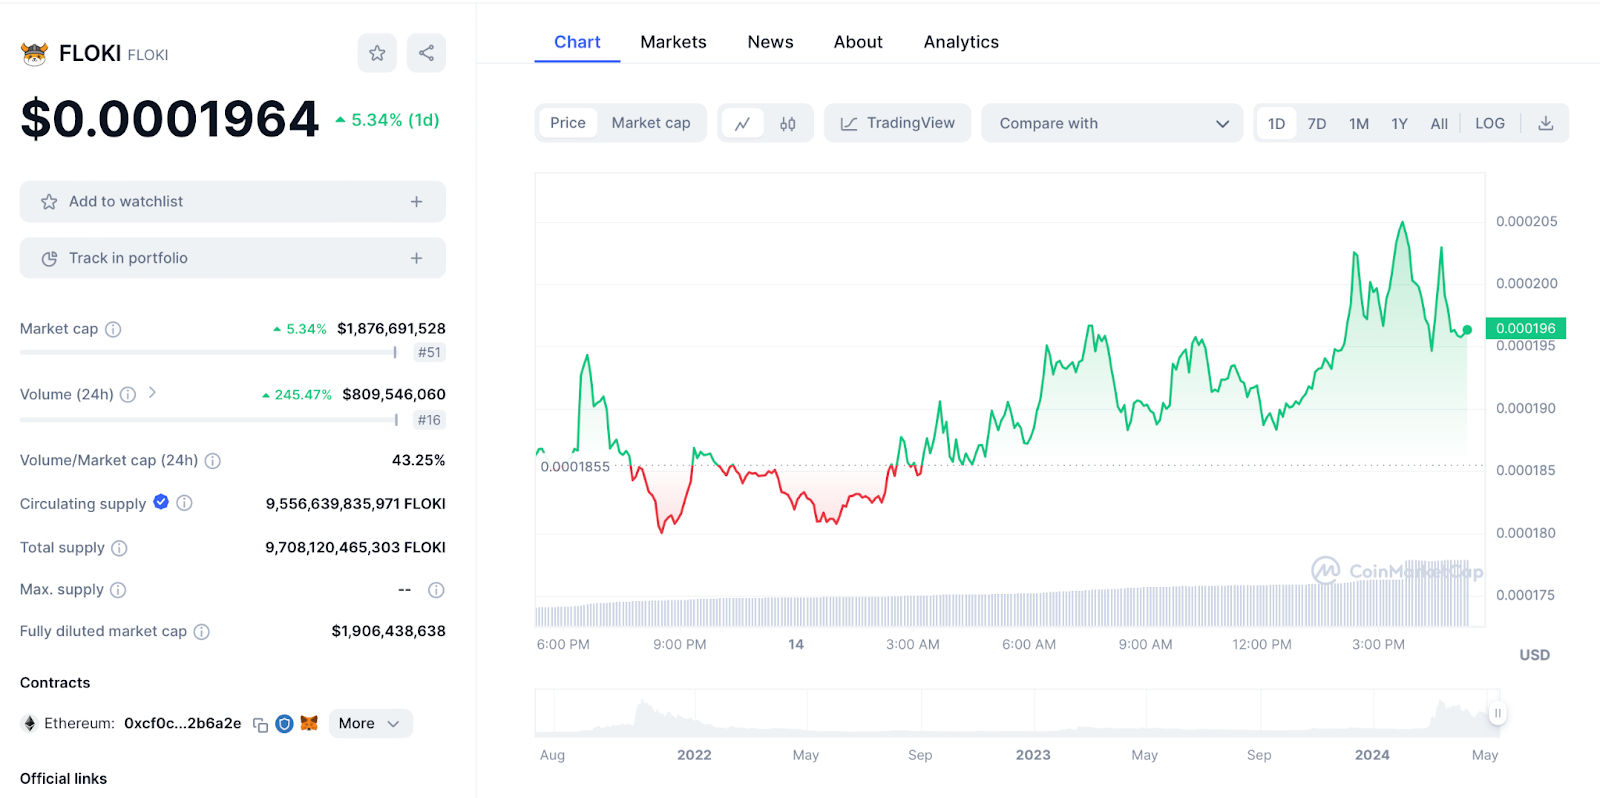Expand the More contracts dropdown
This screenshot has height=798, width=1600.
[x=370, y=723]
